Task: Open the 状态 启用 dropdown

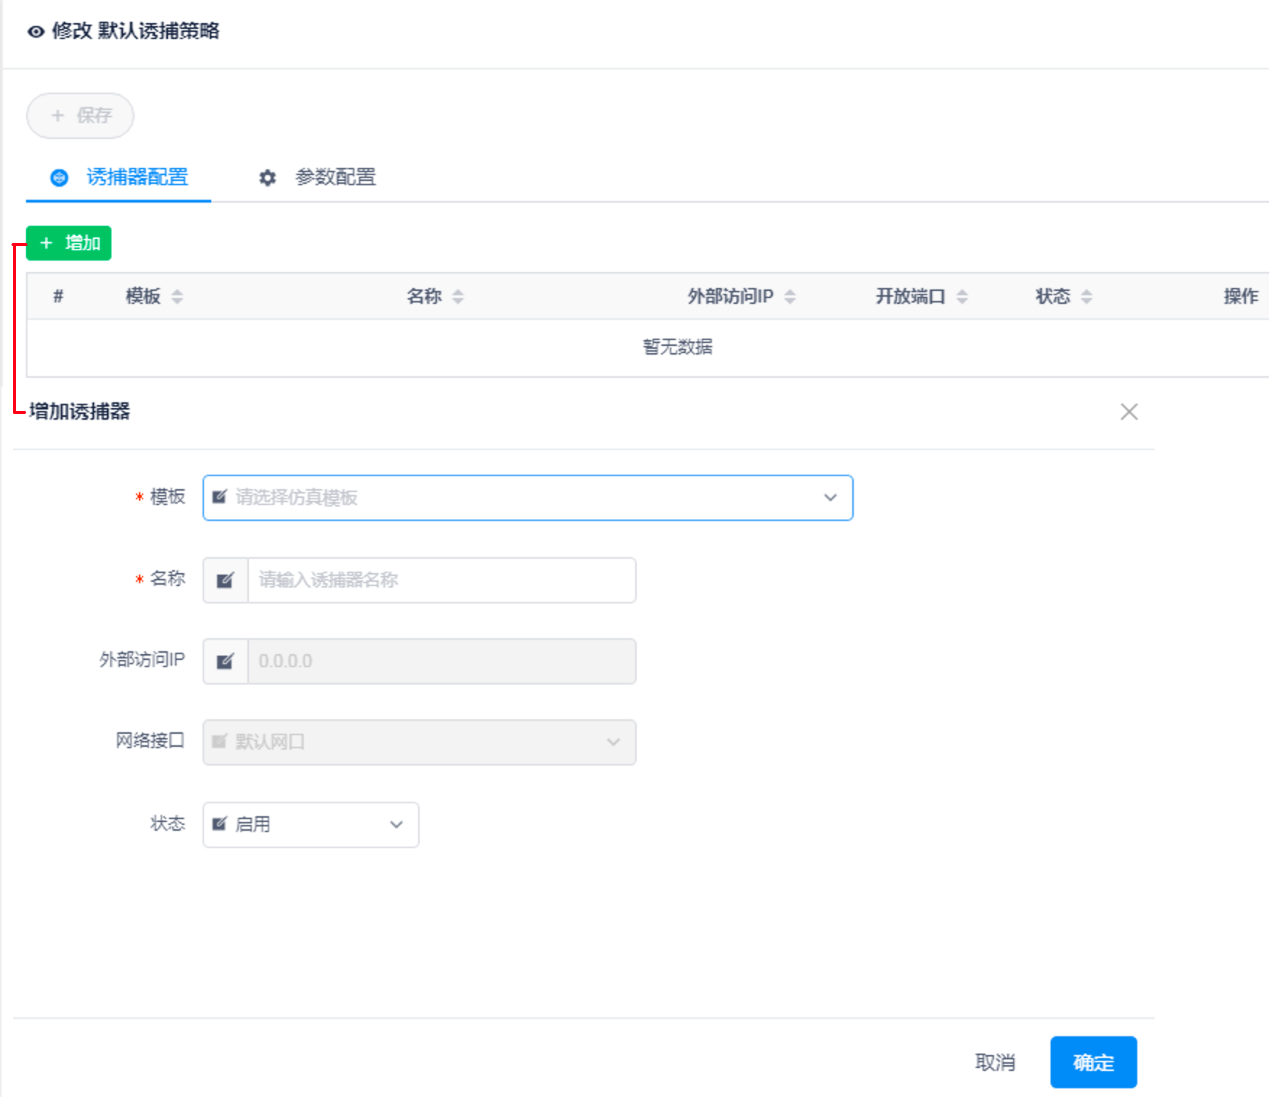Action: coord(395,824)
